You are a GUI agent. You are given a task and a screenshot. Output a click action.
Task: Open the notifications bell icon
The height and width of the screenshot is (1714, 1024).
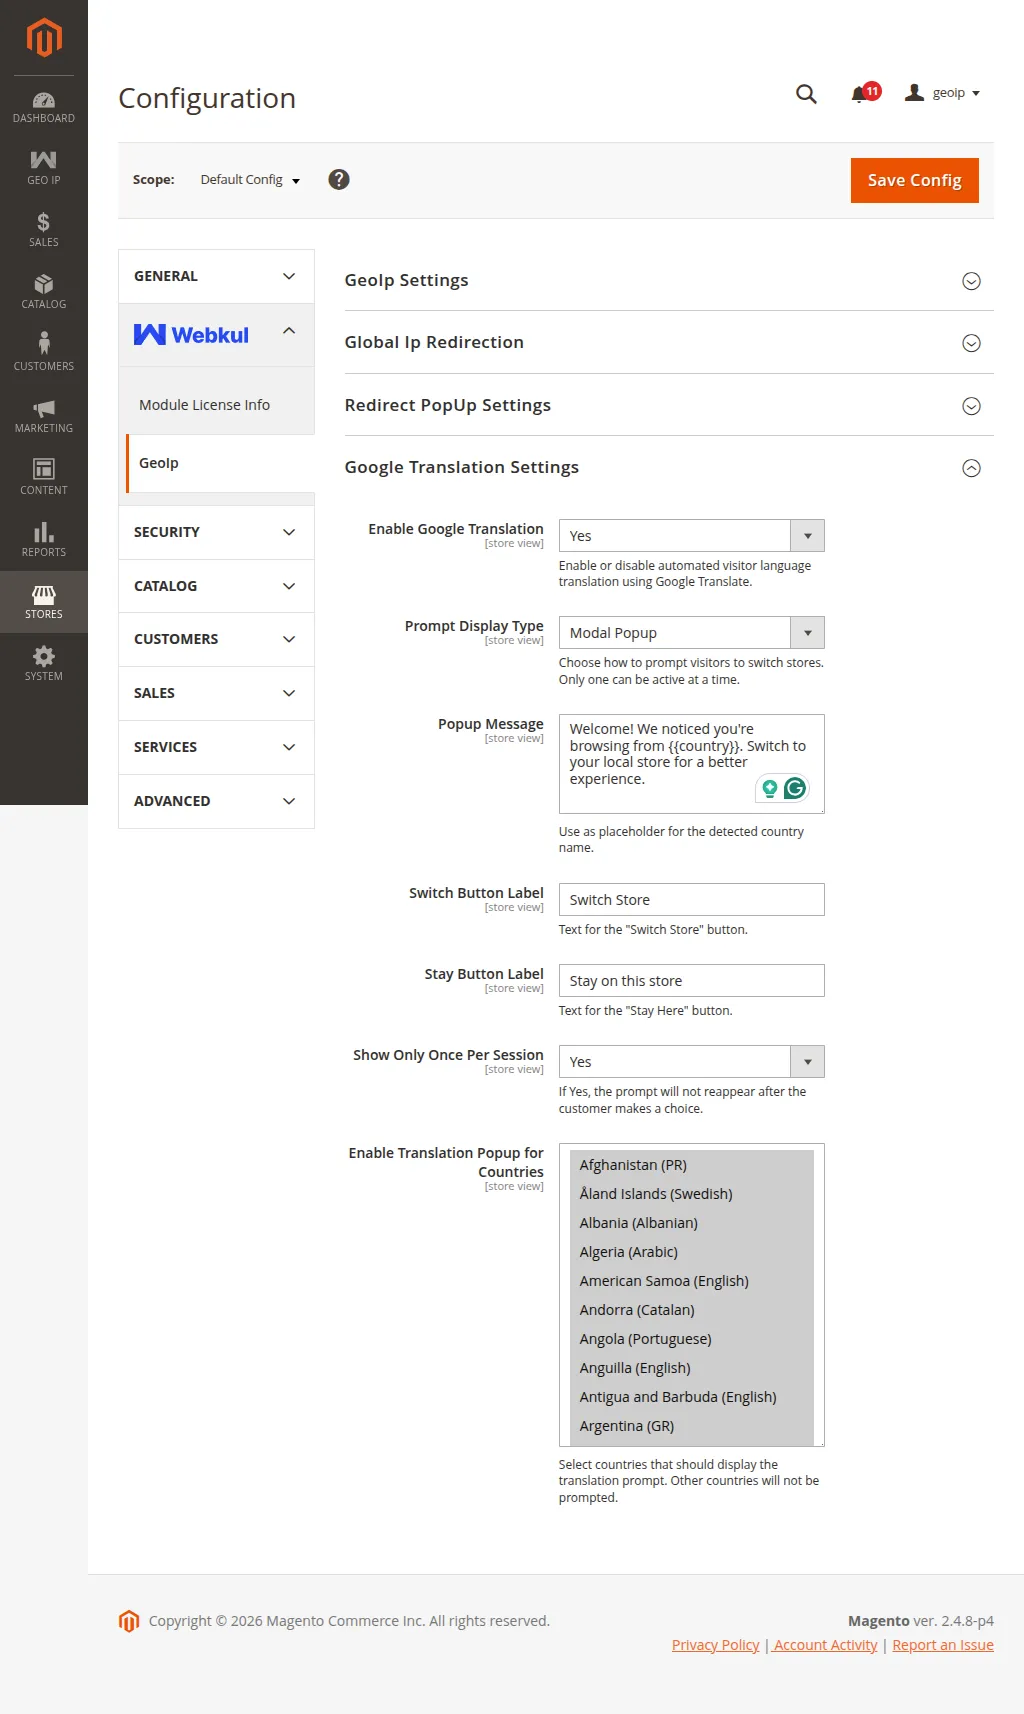(x=859, y=94)
